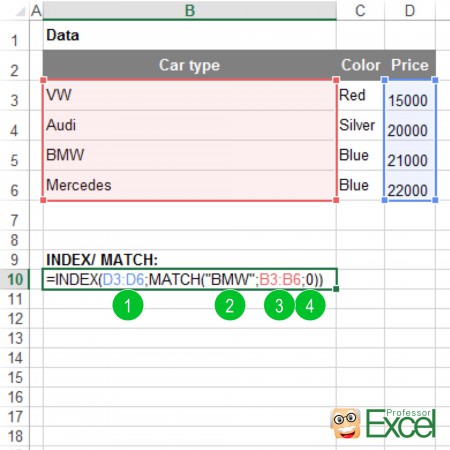This screenshot has width=450, height=450.
Task: Click the Car type header cell
Action: tap(190, 65)
